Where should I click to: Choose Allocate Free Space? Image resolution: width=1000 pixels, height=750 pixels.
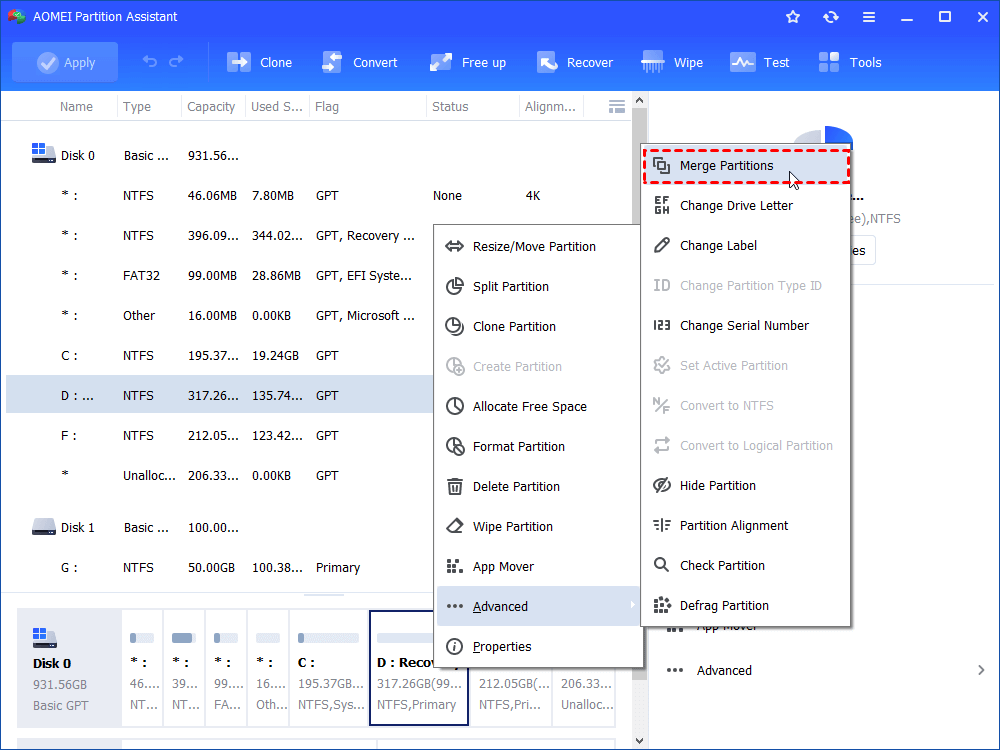538,406
